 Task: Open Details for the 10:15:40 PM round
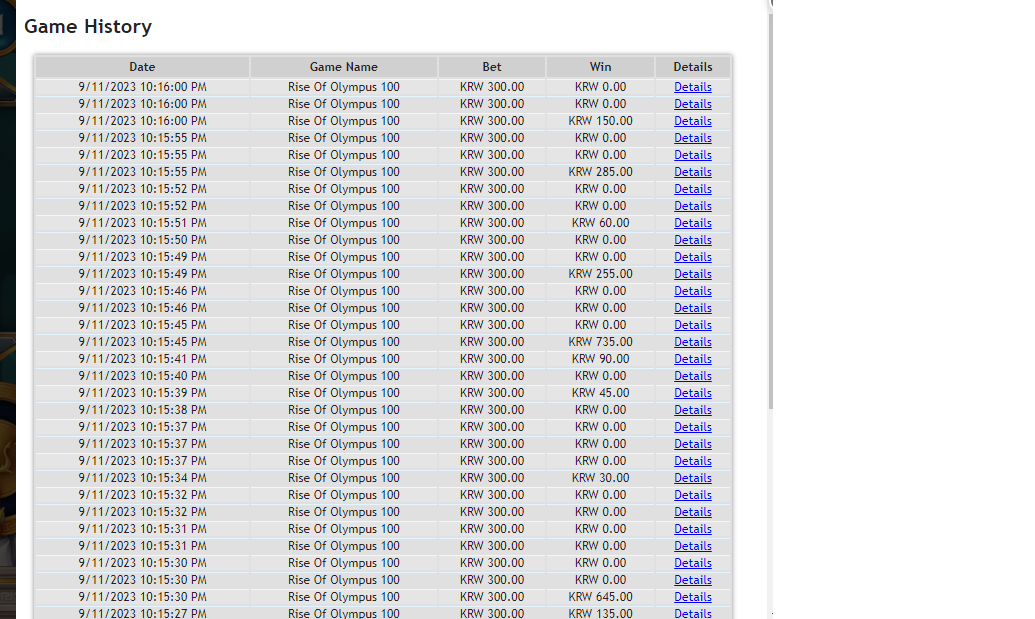click(x=692, y=375)
